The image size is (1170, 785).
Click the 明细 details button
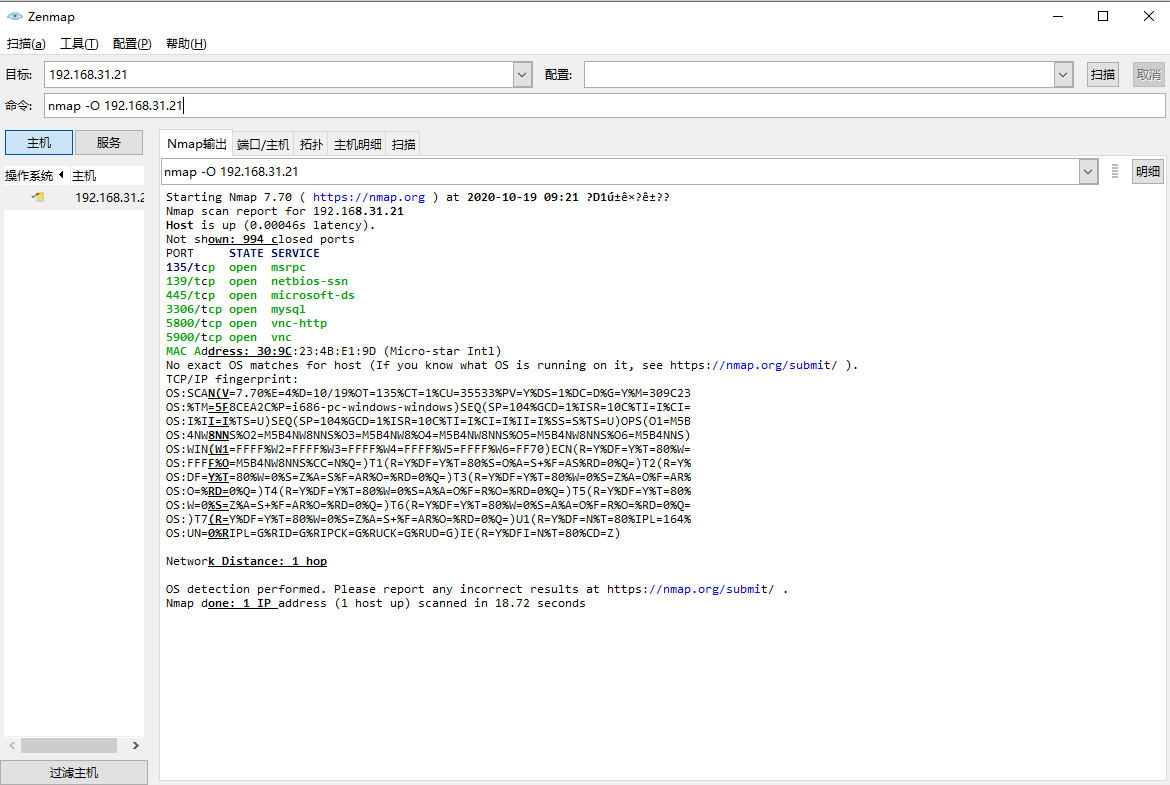pyautogui.click(x=1147, y=172)
